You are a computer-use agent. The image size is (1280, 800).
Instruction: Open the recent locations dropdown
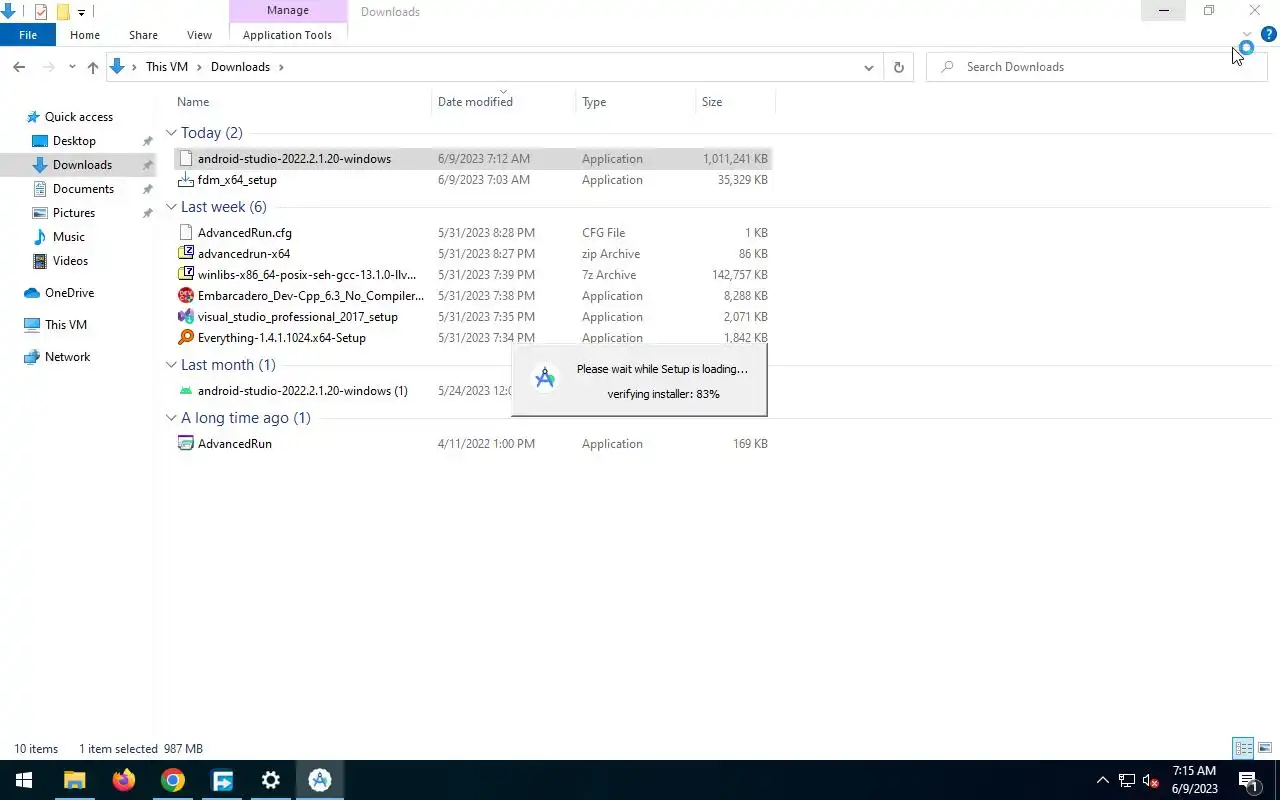coord(72,67)
